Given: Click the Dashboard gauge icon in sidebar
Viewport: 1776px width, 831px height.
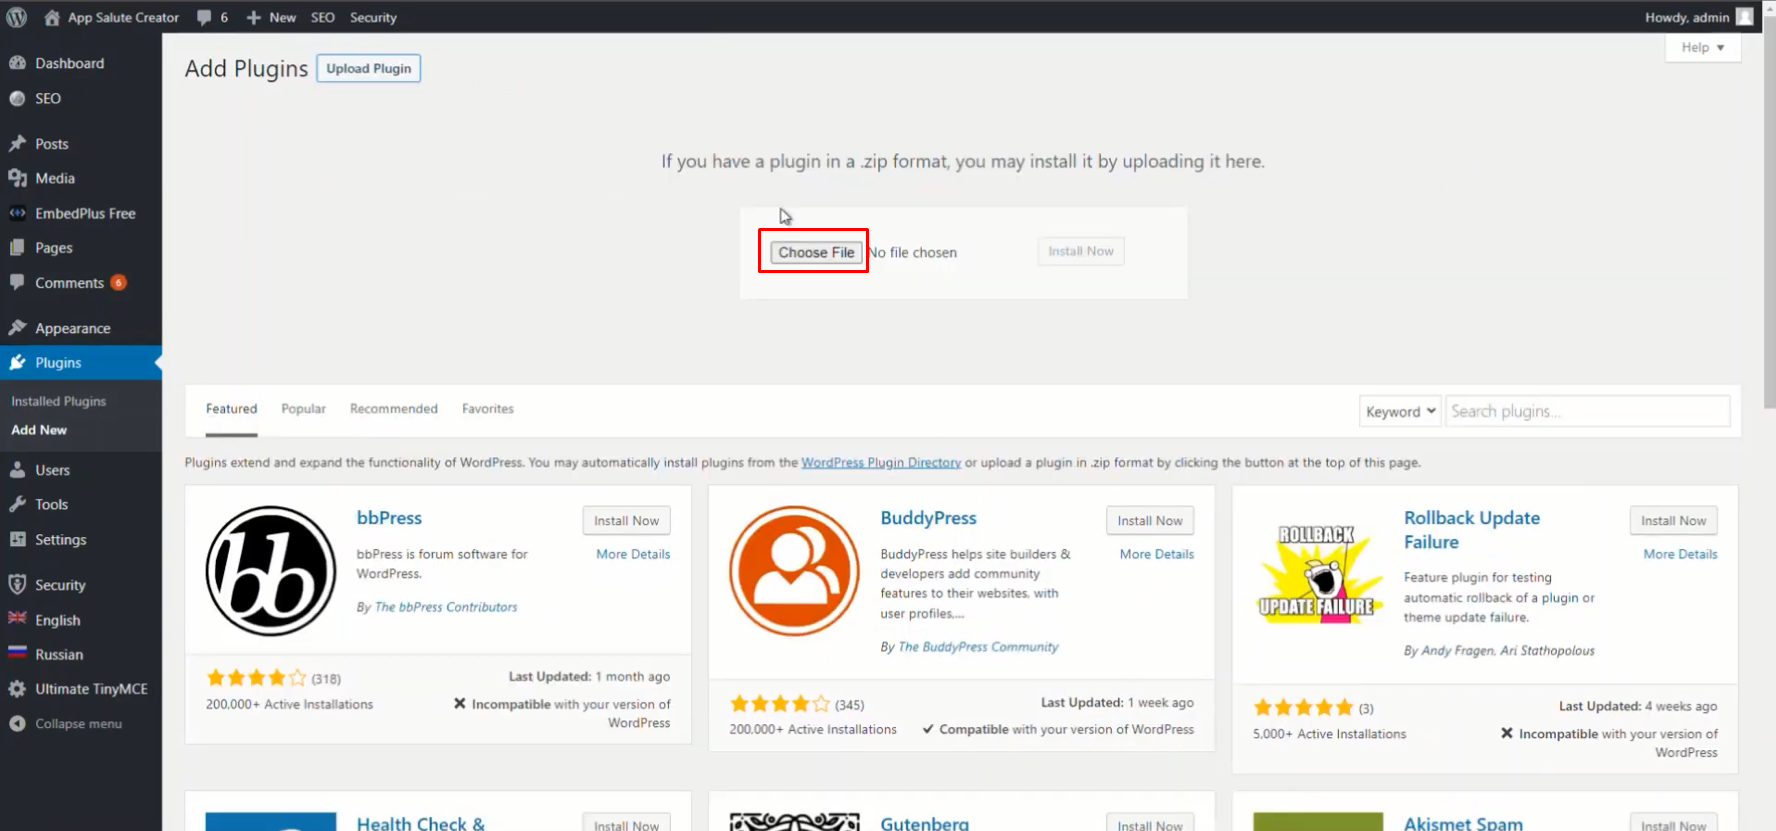Looking at the screenshot, I should (x=17, y=63).
